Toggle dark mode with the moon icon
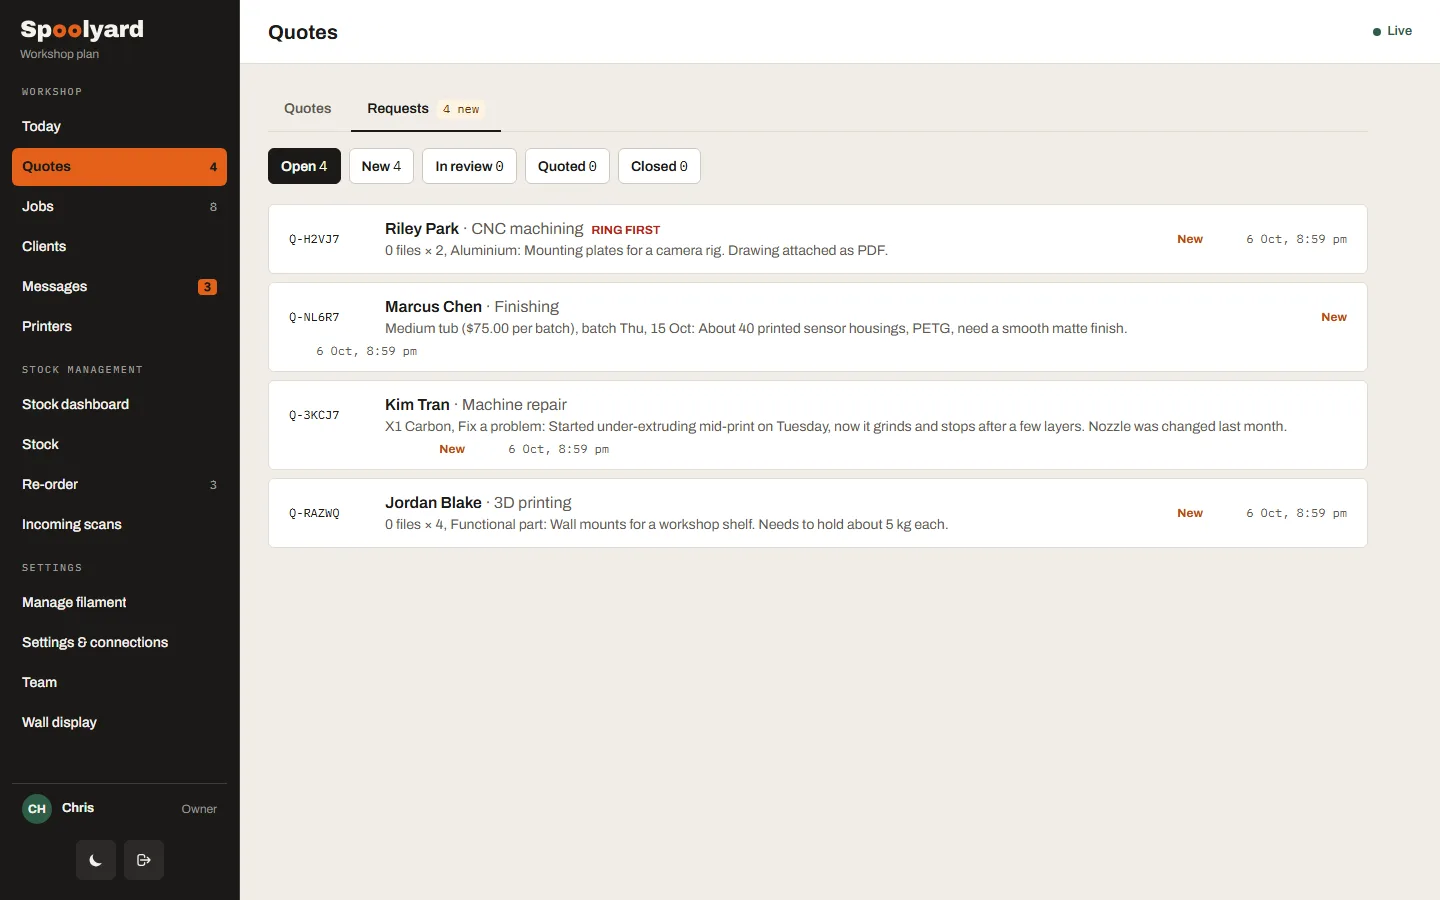This screenshot has width=1440, height=900. 96,860
